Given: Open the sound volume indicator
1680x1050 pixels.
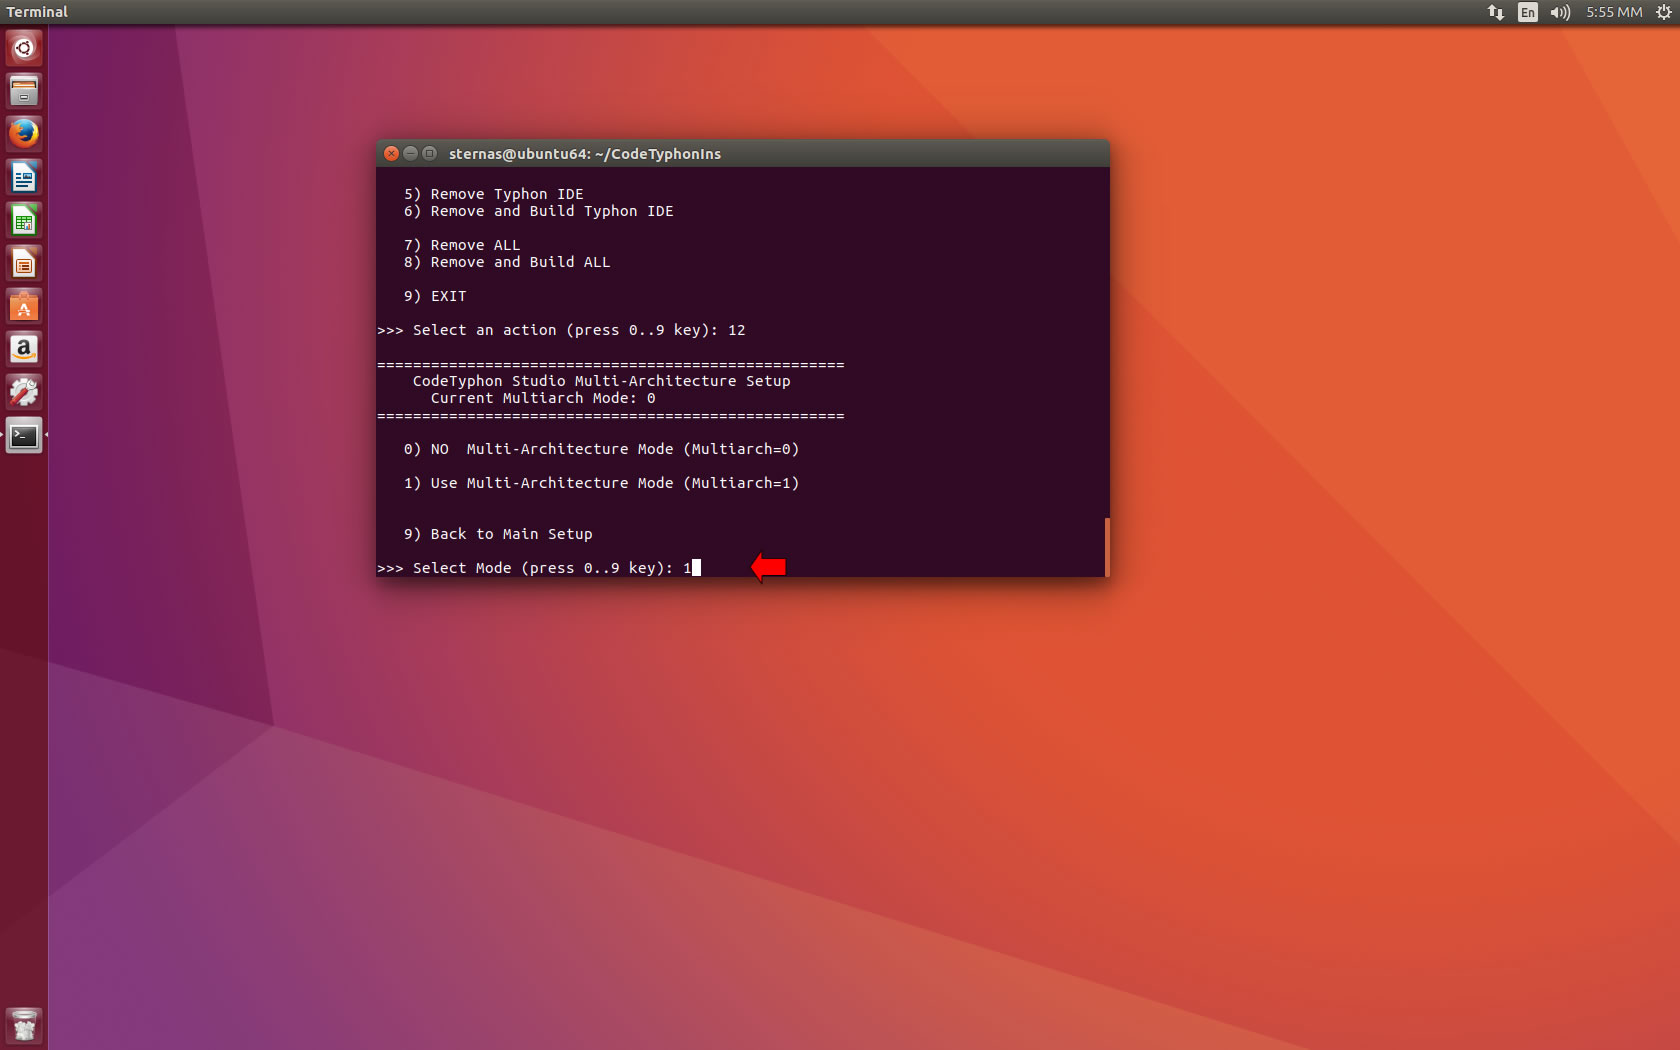Looking at the screenshot, I should click(x=1560, y=12).
